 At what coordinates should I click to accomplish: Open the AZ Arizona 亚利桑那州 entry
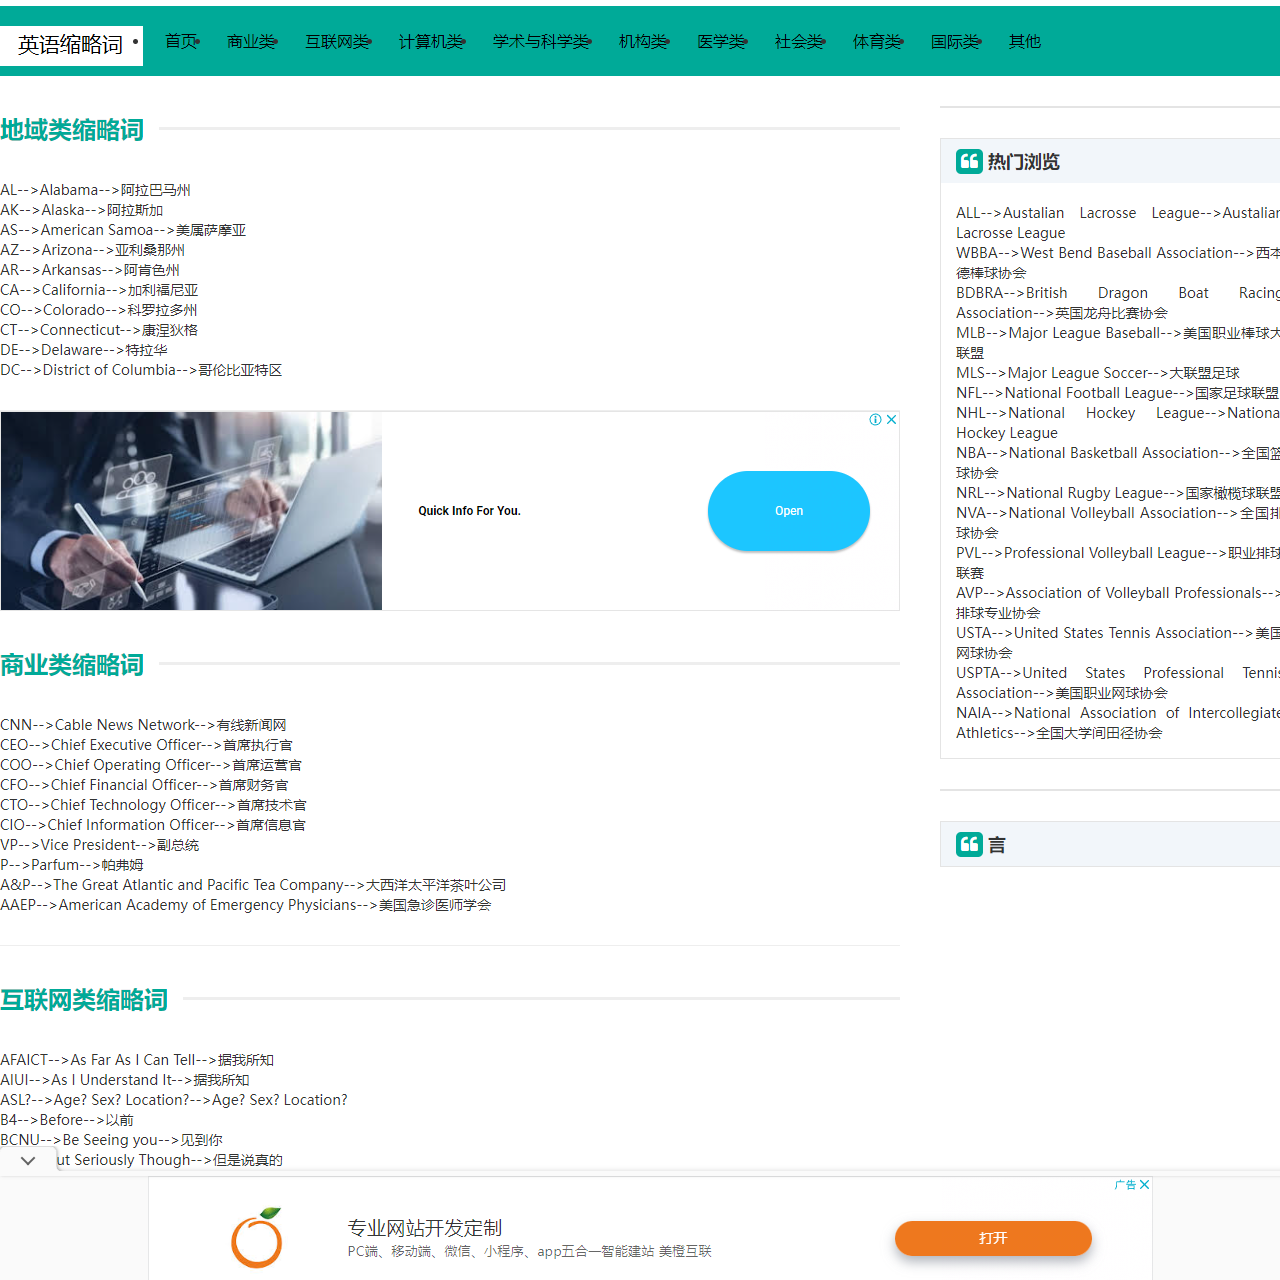[x=92, y=250]
